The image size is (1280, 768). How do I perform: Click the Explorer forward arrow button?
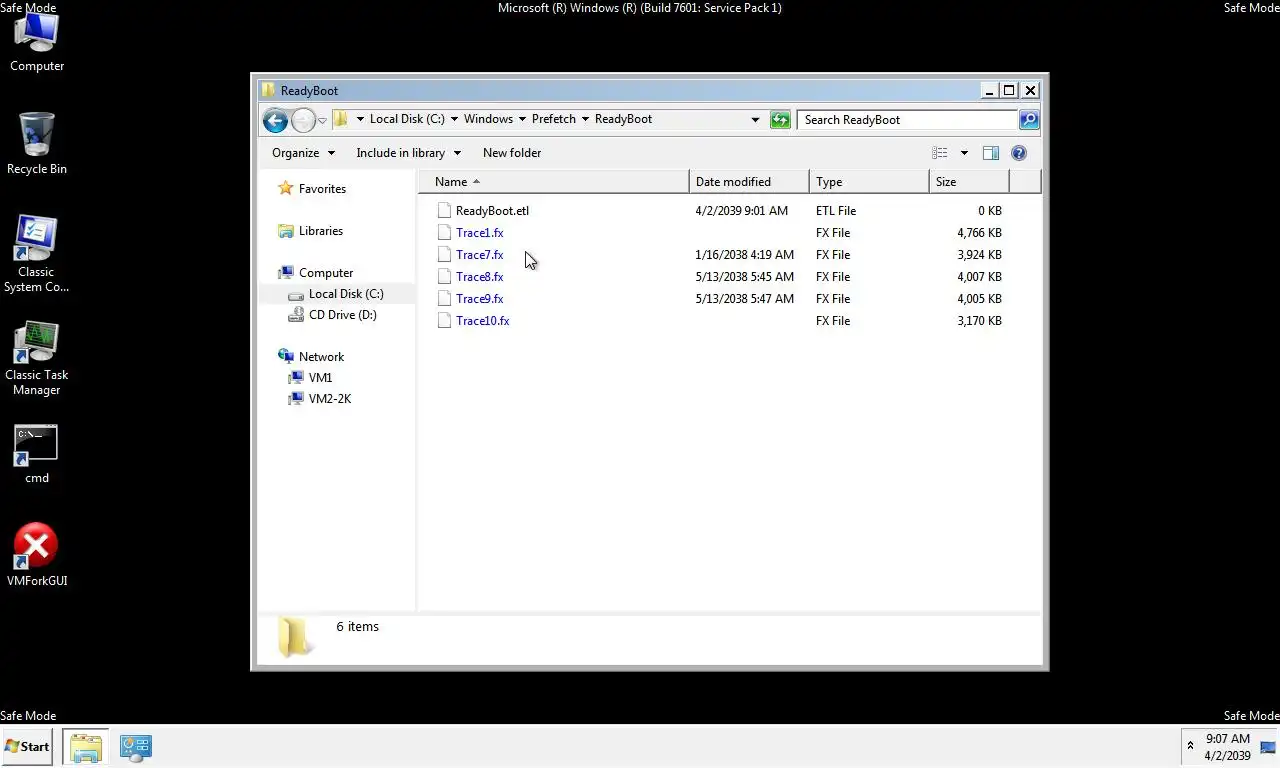(303, 120)
